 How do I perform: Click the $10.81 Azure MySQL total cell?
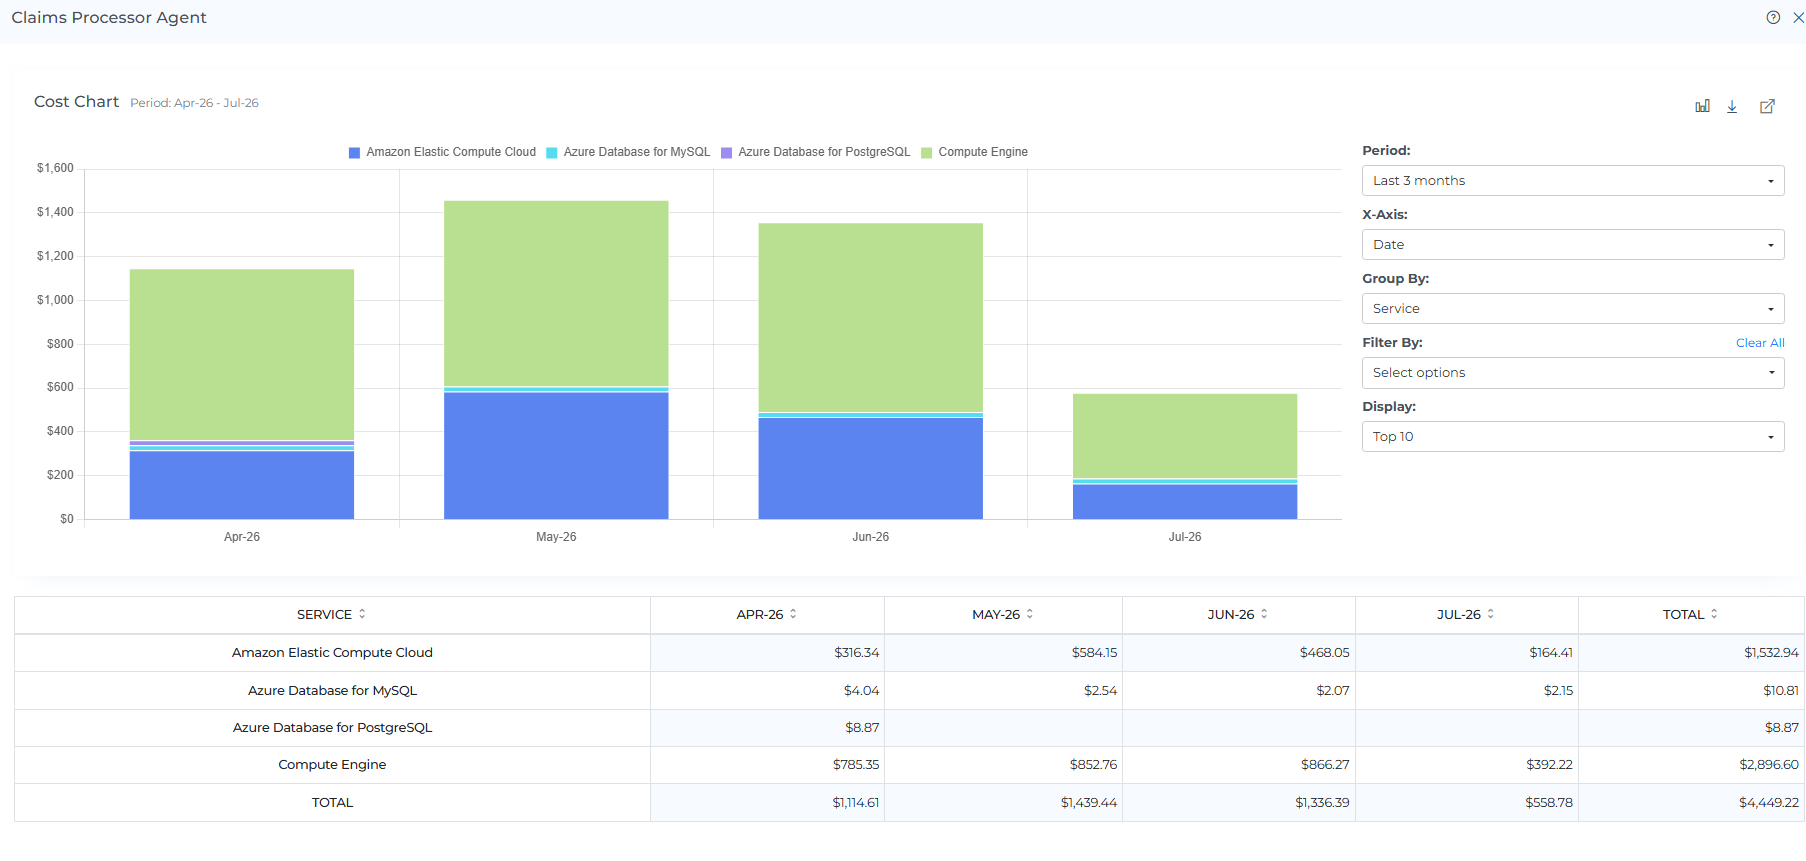pos(1691,691)
